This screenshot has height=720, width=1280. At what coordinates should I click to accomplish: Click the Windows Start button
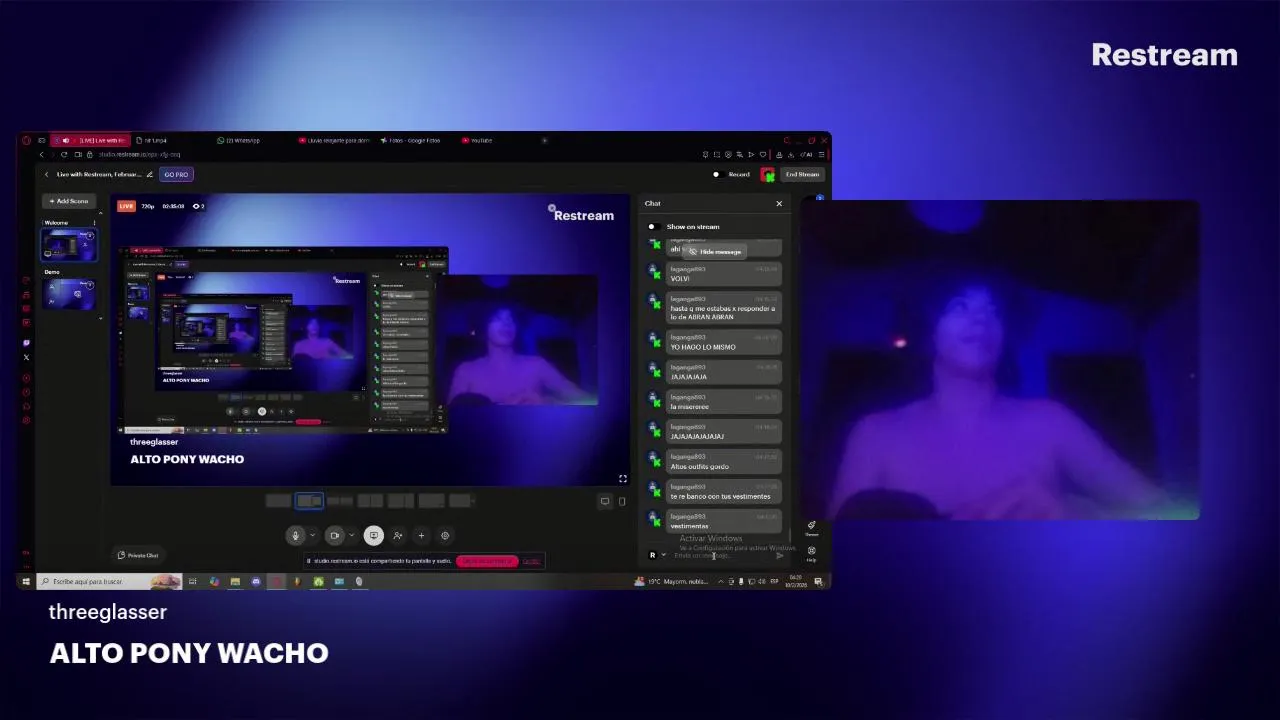coord(26,581)
